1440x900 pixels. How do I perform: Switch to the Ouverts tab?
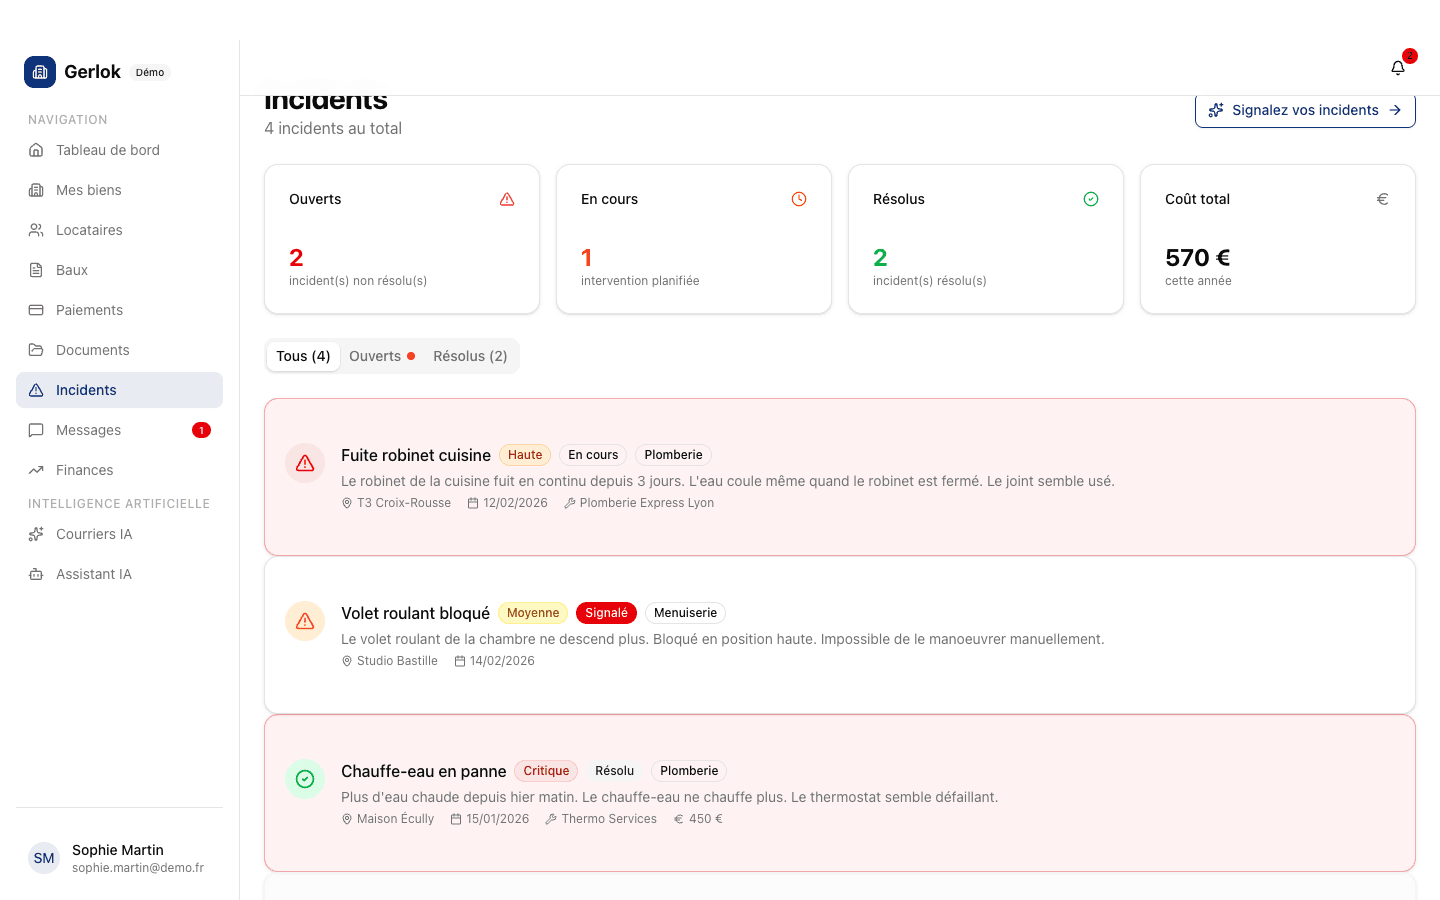point(381,356)
